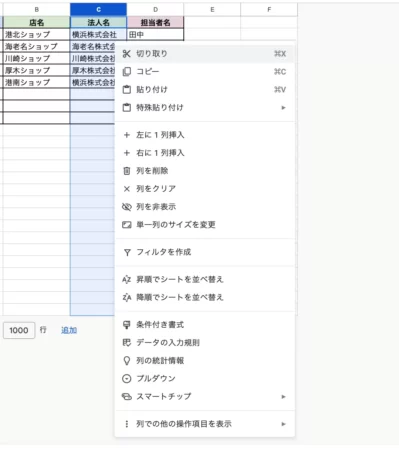Hide column via 列を非表示 eye icon
This screenshot has width=399, height=450.
pyautogui.click(x=127, y=207)
